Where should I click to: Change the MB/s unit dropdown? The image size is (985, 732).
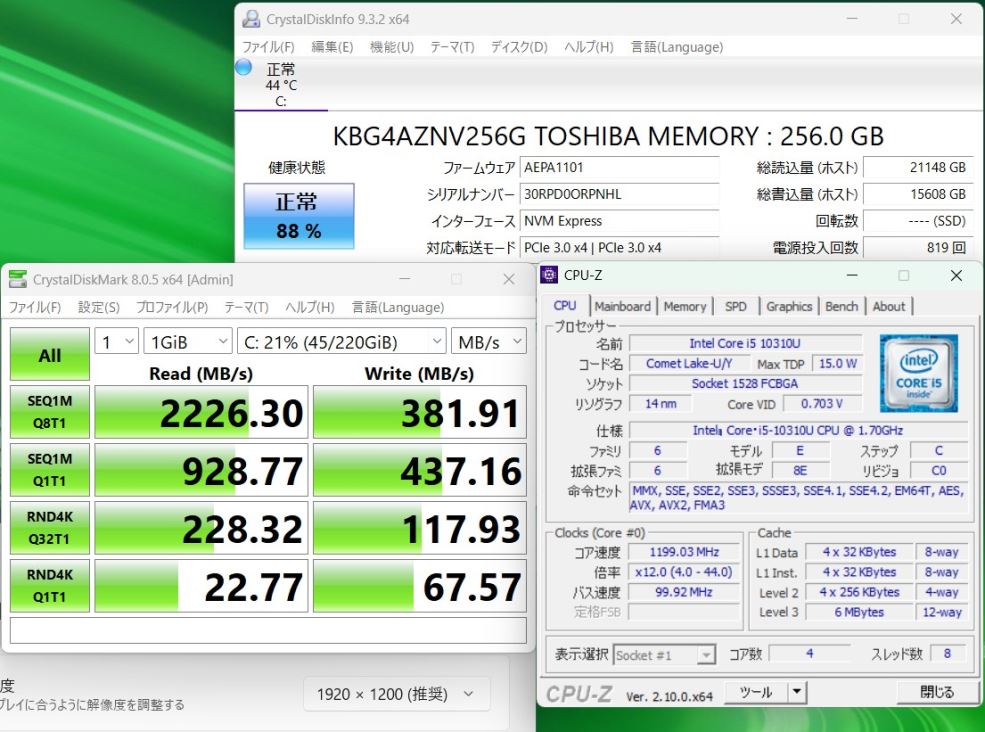click(x=488, y=342)
